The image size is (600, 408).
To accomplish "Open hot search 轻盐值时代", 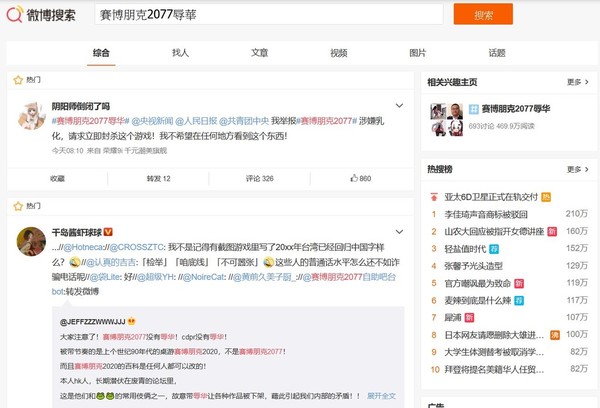I will (465, 249).
